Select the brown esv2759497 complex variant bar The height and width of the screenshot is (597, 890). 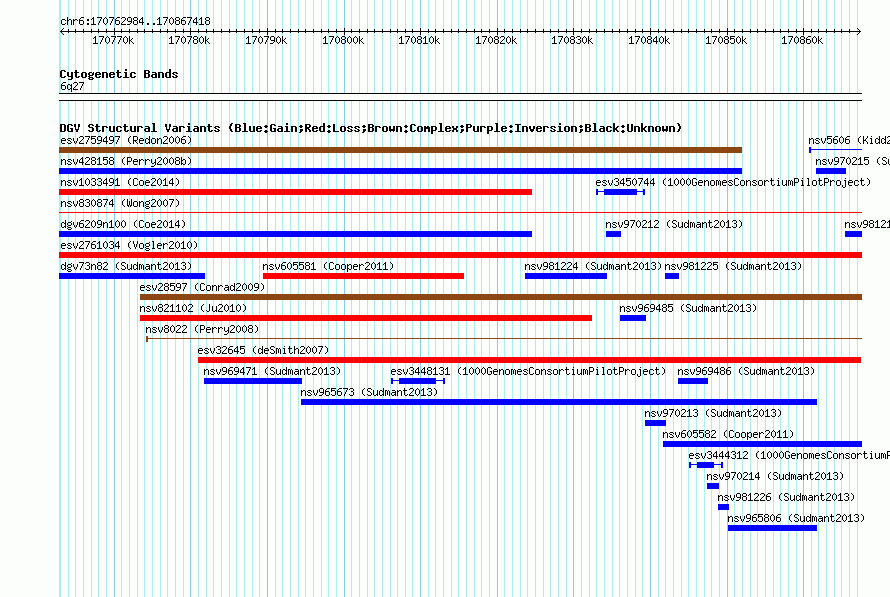tap(401, 150)
